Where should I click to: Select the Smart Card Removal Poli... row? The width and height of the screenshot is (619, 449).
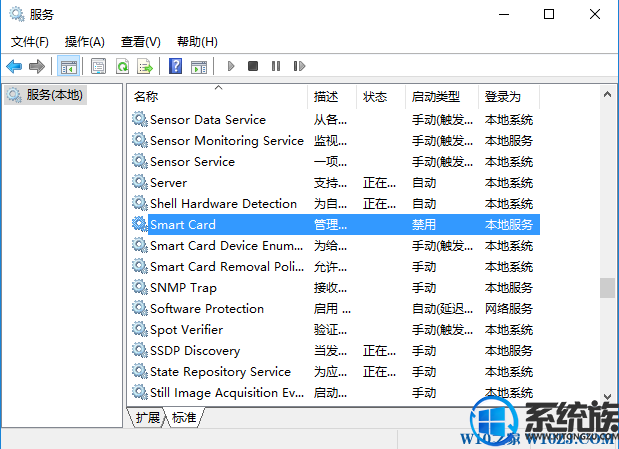(x=336, y=267)
